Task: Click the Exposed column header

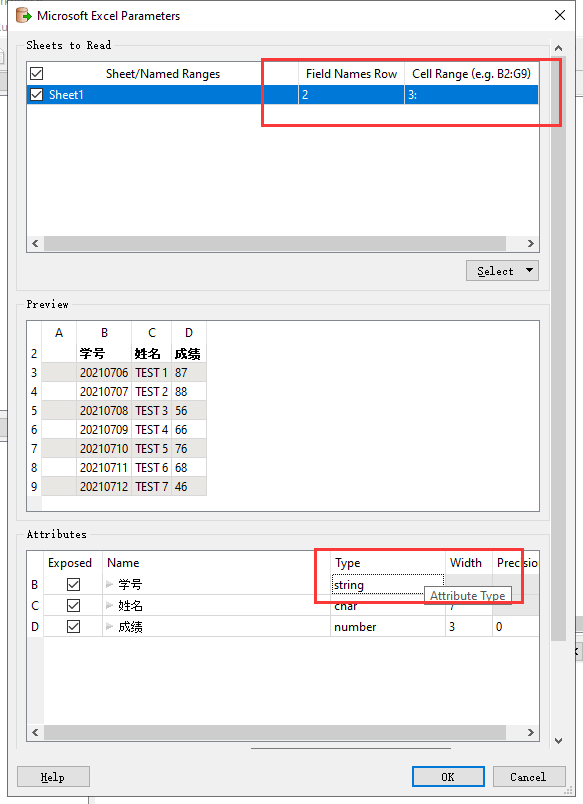Action: pos(72,563)
